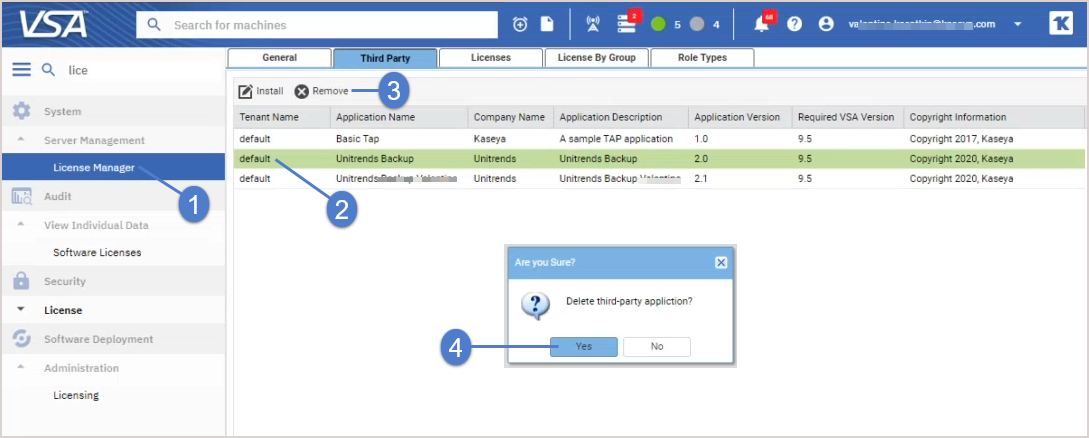Click the Security padlock icon
Screen dimensions: 1089x438
coord(22,281)
